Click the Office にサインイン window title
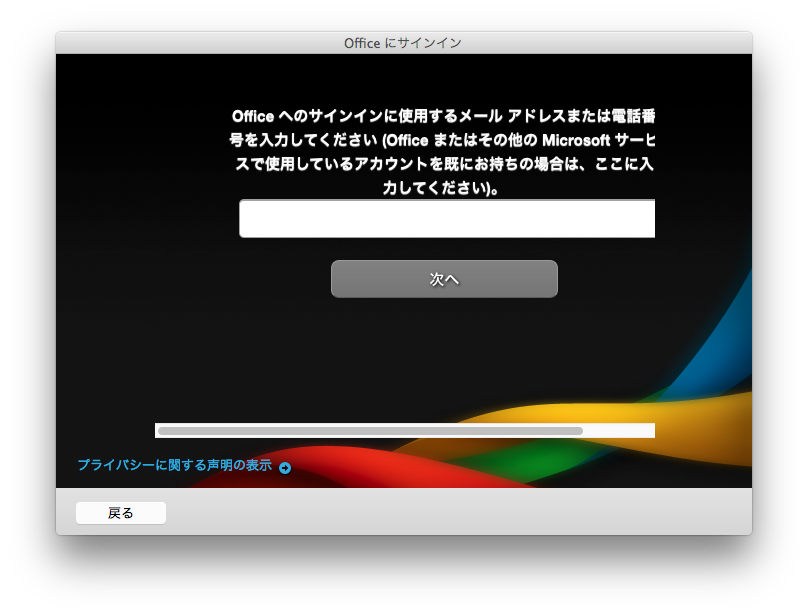808x615 pixels. (403, 43)
